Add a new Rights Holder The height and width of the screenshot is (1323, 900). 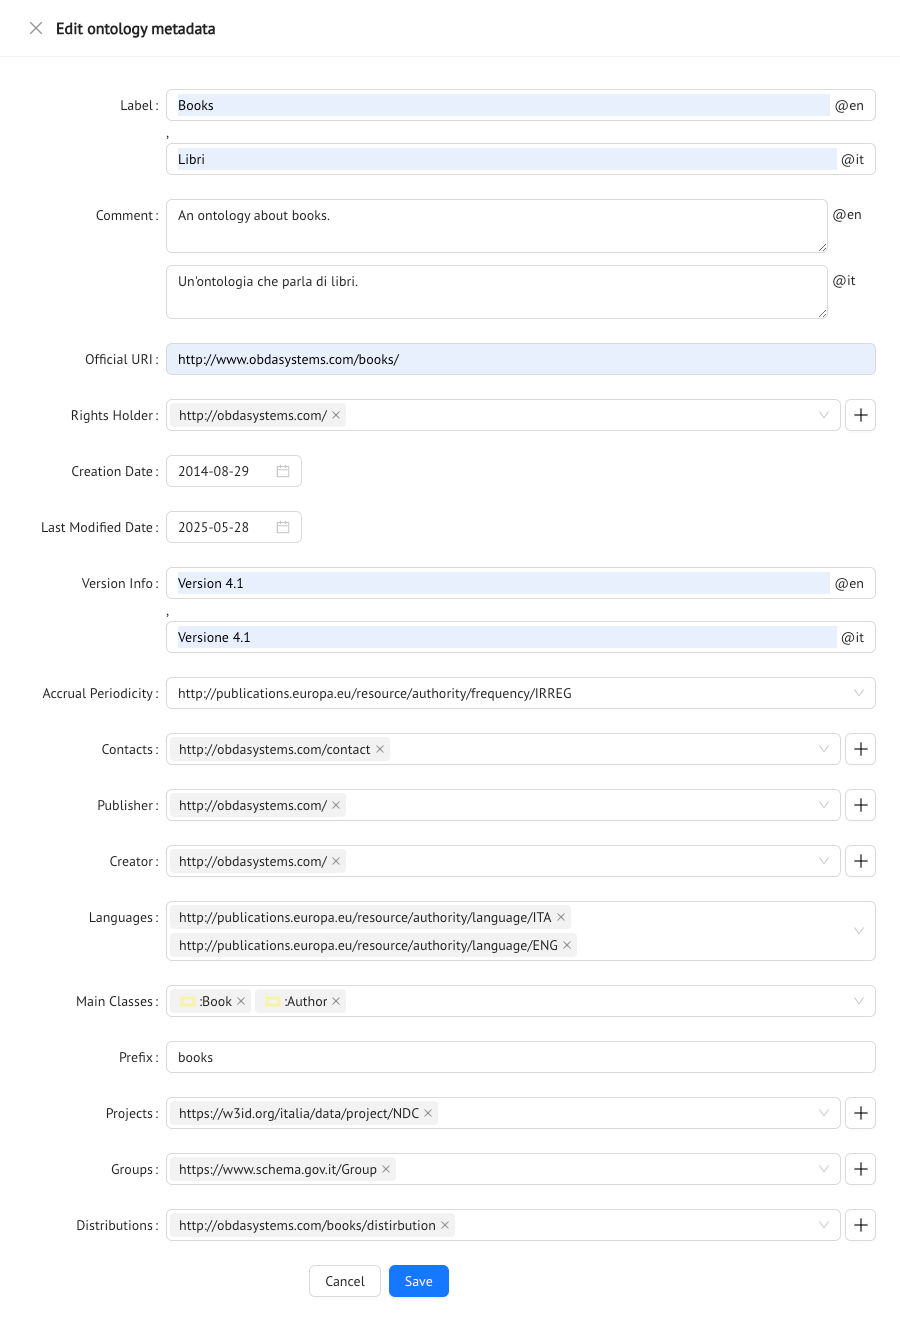coord(860,414)
